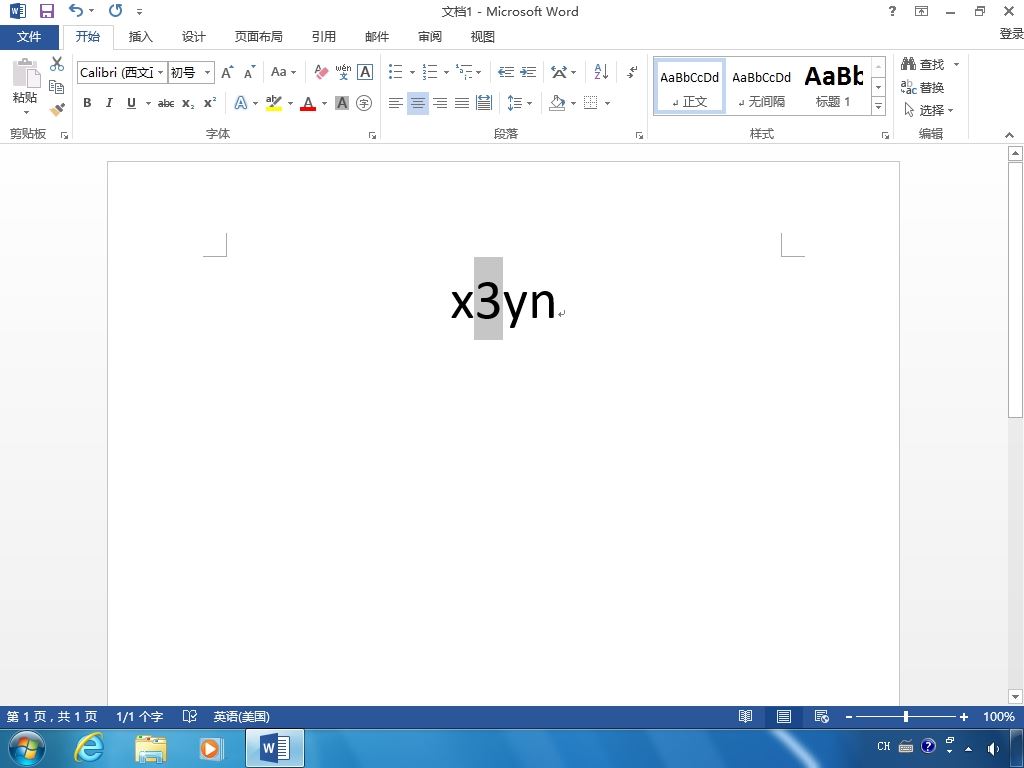This screenshot has height=768, width=1024.
Task: Open Word Help question mark icon
Action: pos(892,11)
